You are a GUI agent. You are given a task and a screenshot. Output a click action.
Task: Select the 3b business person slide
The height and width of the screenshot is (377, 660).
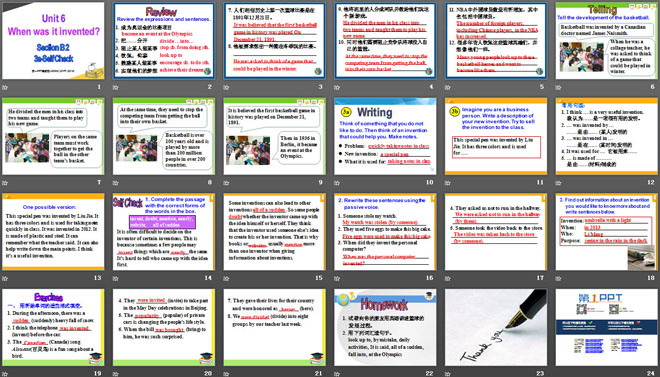496,136
